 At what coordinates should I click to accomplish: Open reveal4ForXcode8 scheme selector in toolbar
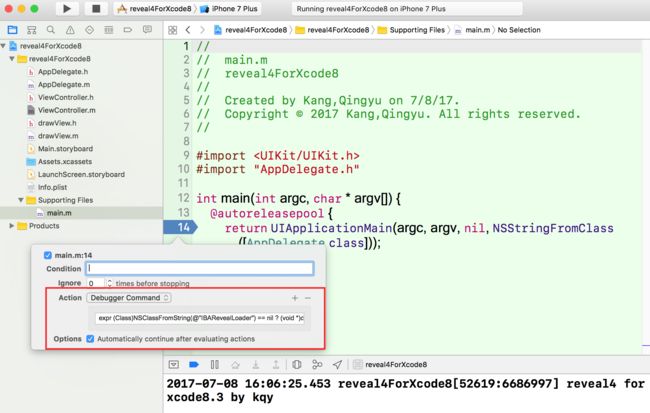point(155,9)
